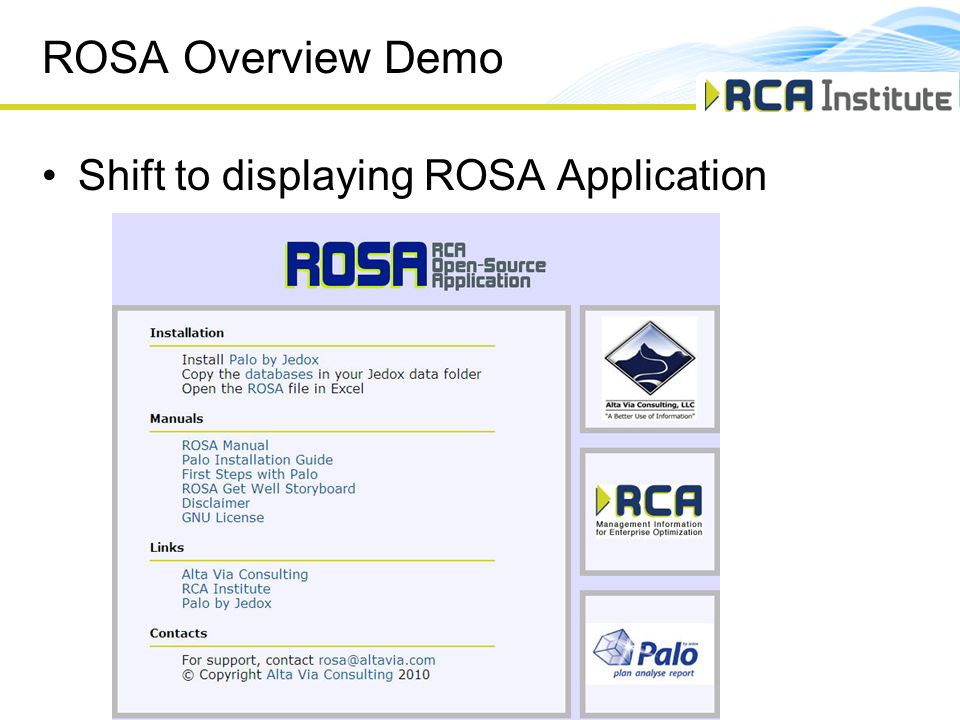This screenshot has height=720, width=960.
Task: Select the Contacts section heading
Action: pos(178,633)
